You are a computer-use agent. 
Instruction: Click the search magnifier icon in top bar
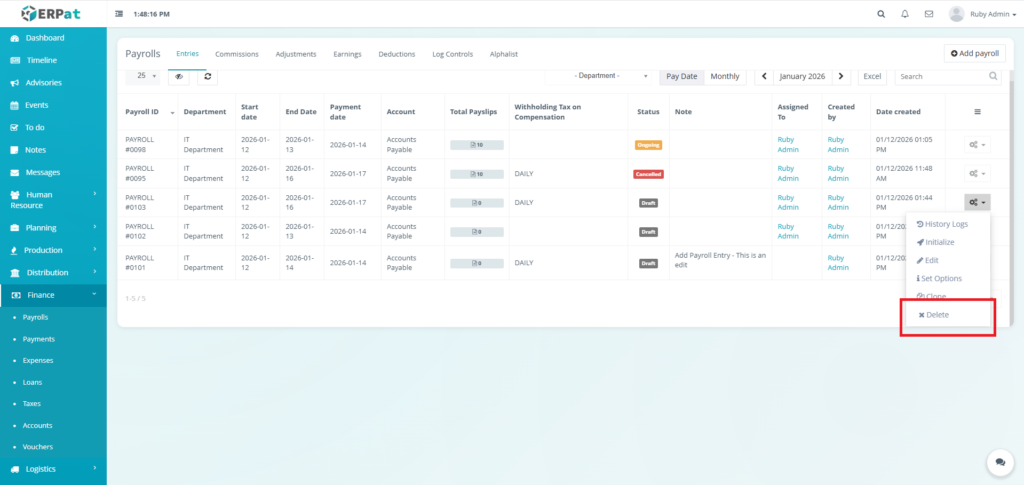(x=881, y=14)
